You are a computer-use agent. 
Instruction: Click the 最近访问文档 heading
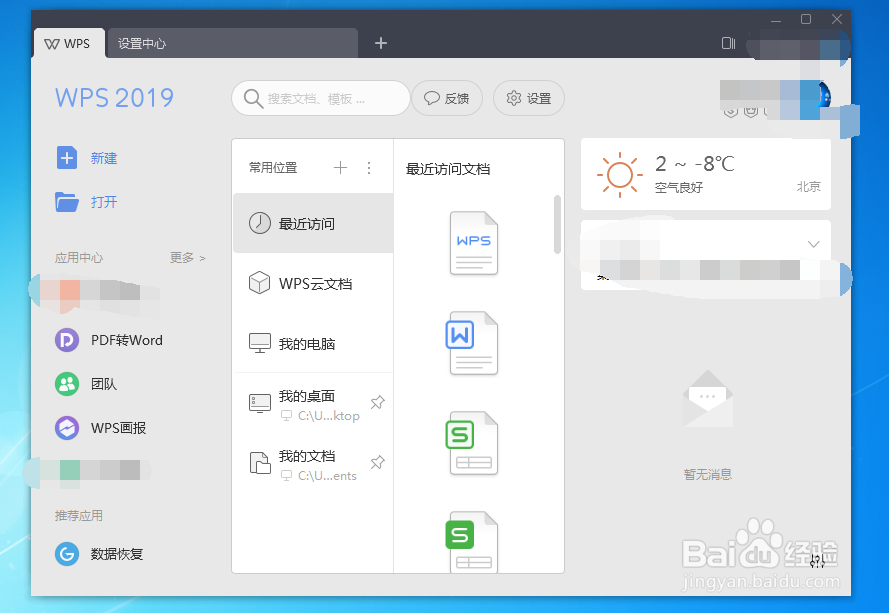pos(448,169)
